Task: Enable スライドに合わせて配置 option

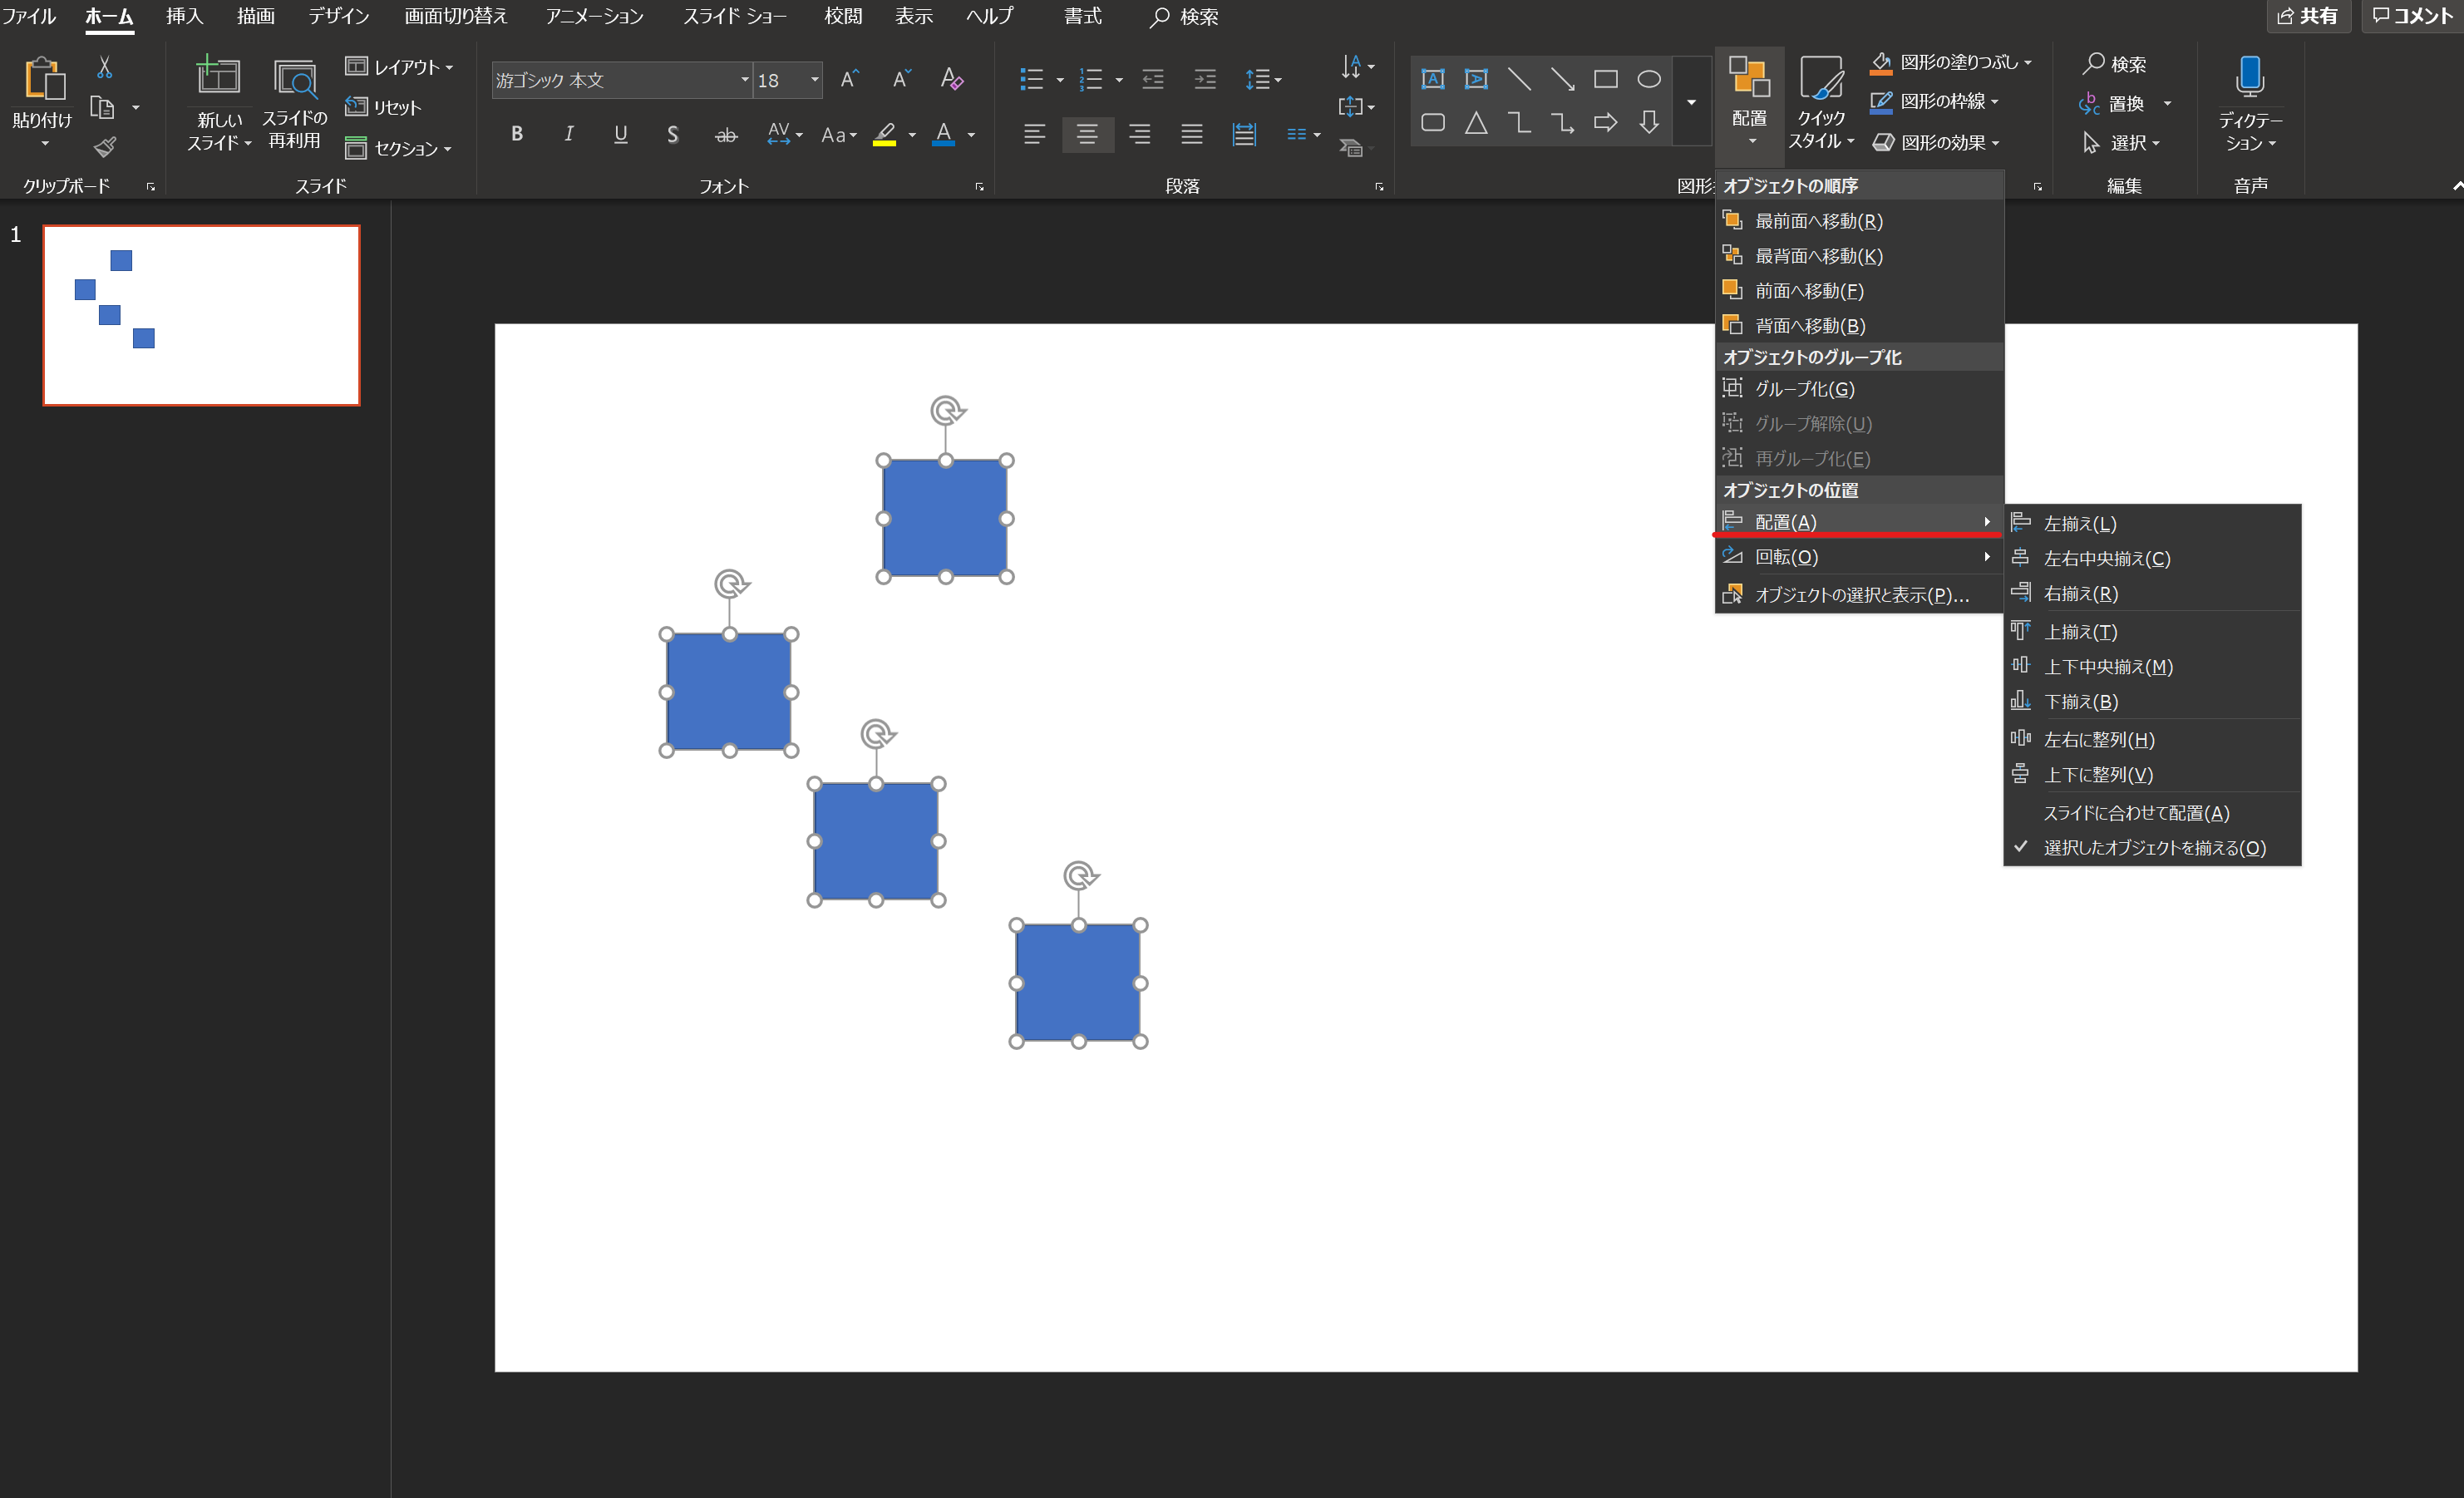Action: point(2136,813)
